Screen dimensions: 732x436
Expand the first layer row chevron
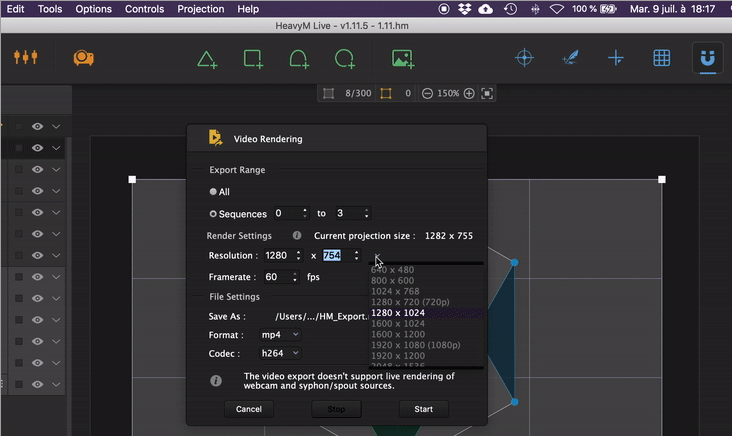pos(56,127)
